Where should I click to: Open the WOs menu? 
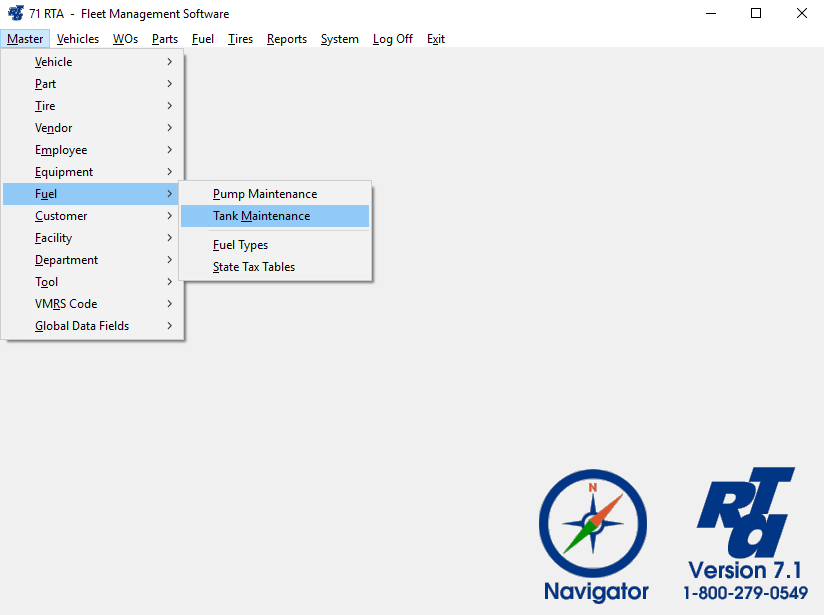[125, 39]
